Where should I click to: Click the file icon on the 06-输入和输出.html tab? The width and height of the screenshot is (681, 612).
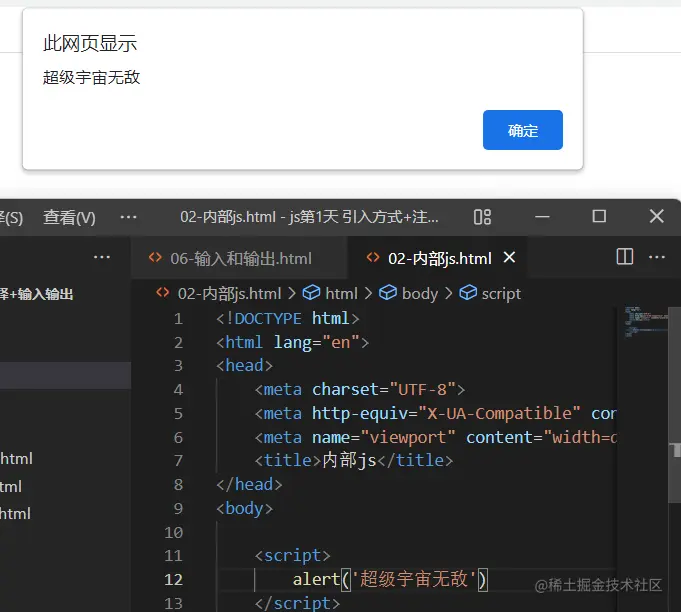pos(155,258)
